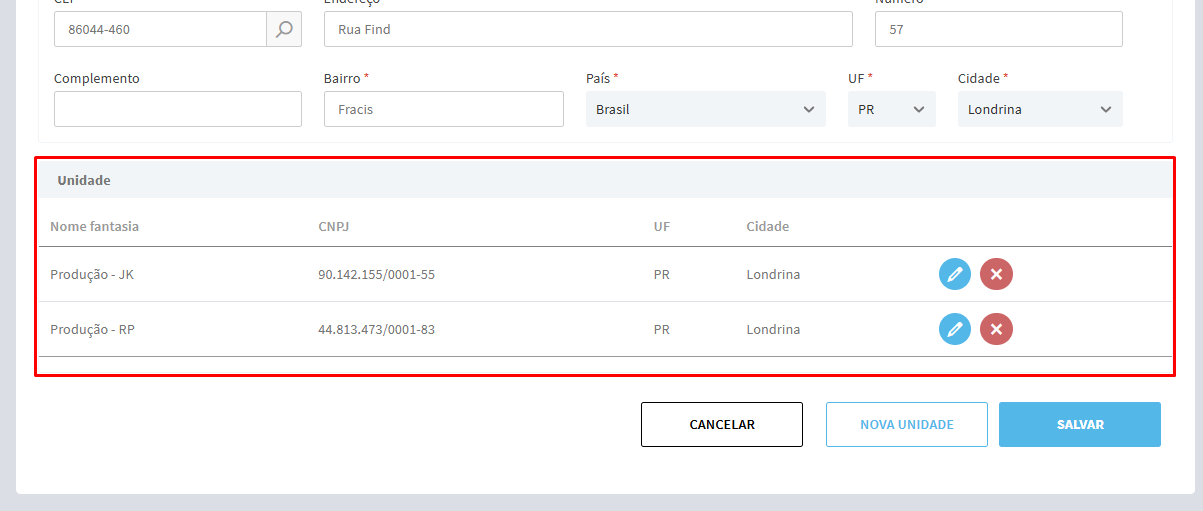1203x511 pixels.
Task: Open the País dropdown
Action: pyautogui.click(x=706, y=109)
